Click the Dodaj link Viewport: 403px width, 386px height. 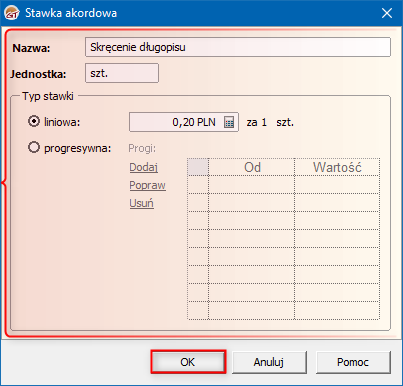[x=143, y=167]
